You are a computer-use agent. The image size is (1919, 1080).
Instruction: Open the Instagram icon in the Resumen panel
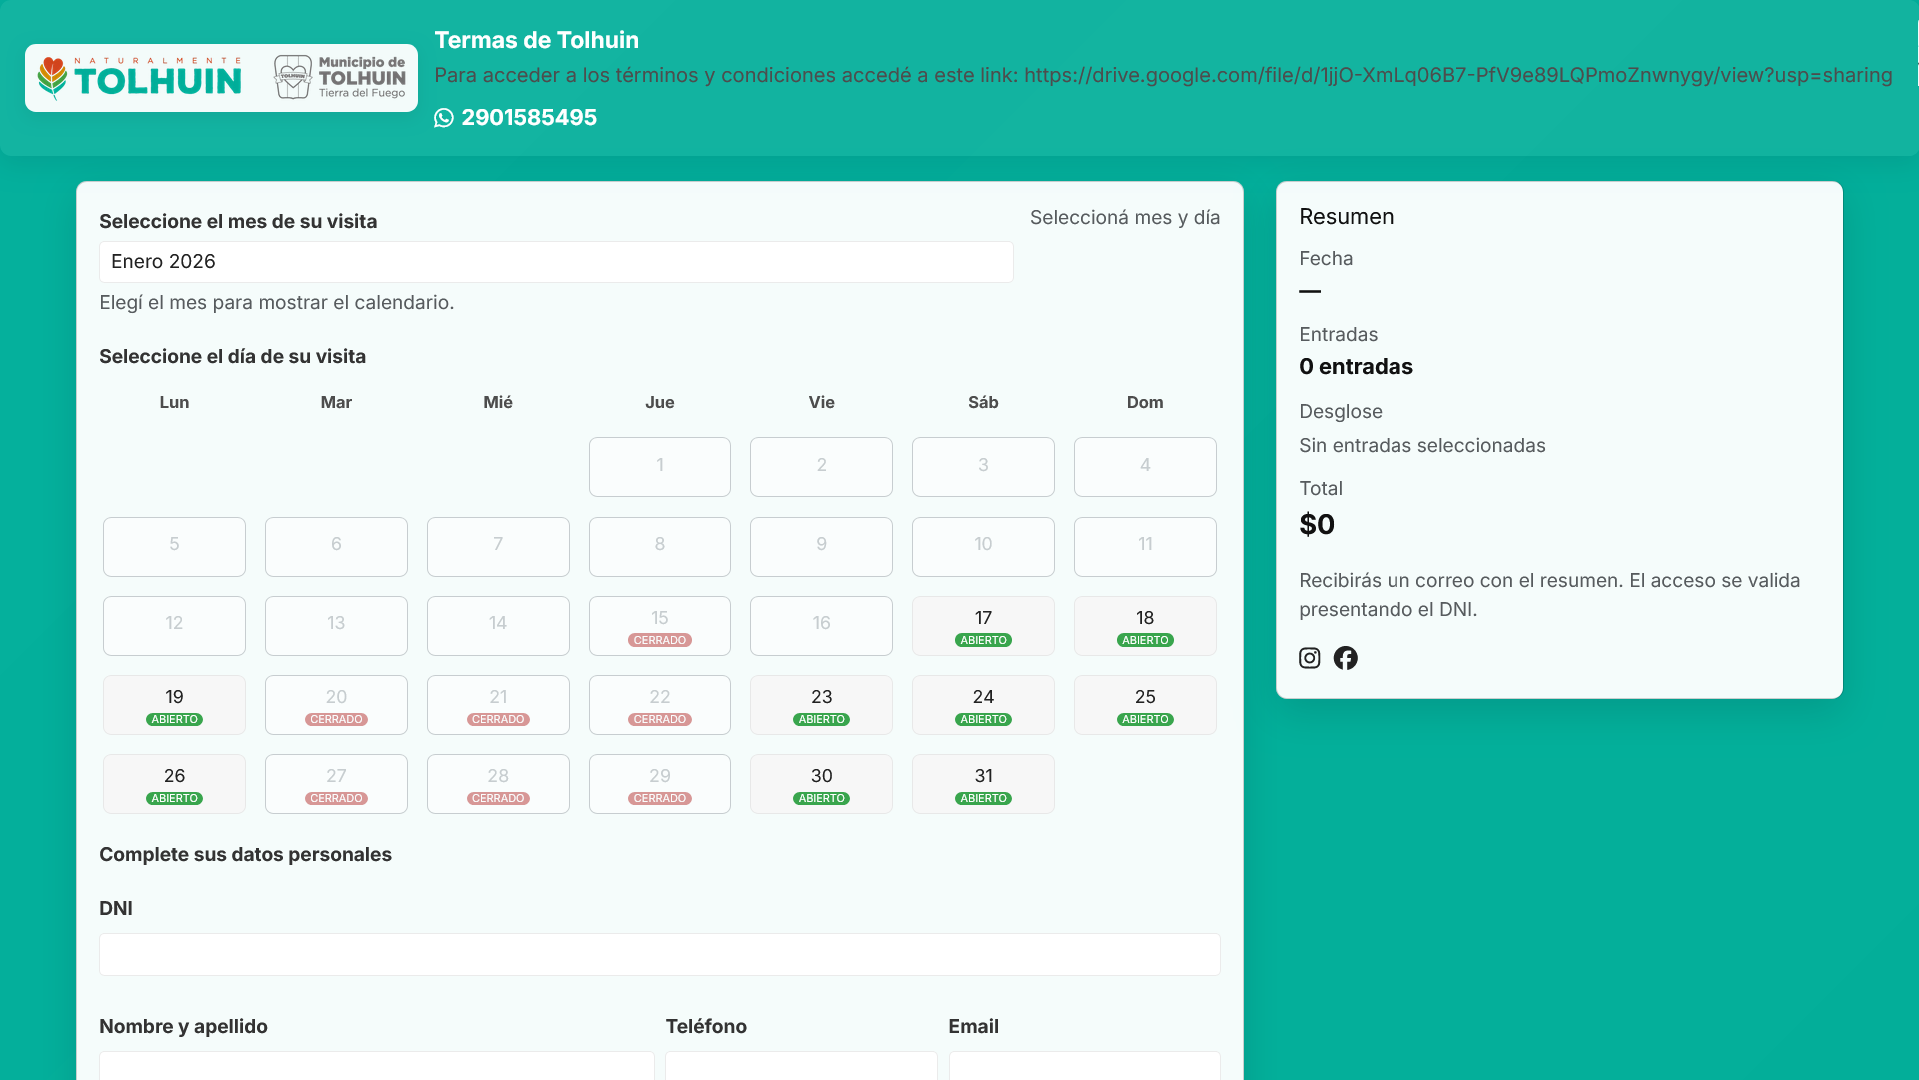tap(1309, 658)
